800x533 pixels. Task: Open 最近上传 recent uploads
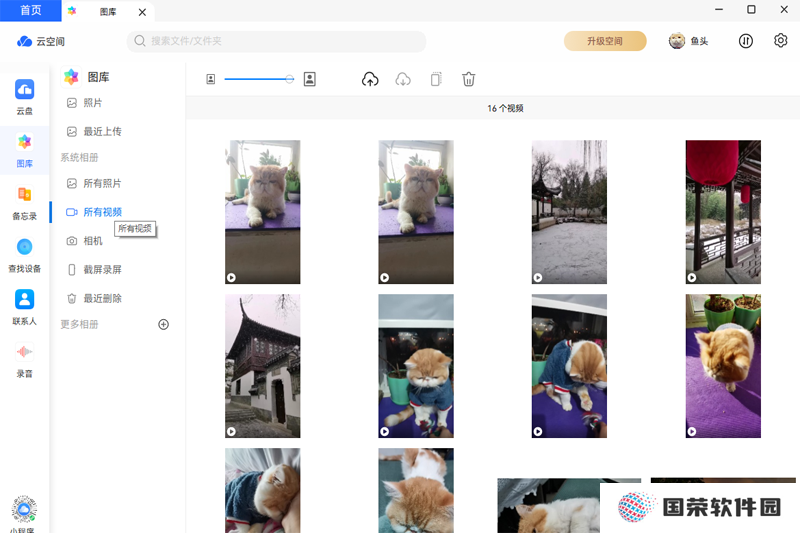(95, 132)
